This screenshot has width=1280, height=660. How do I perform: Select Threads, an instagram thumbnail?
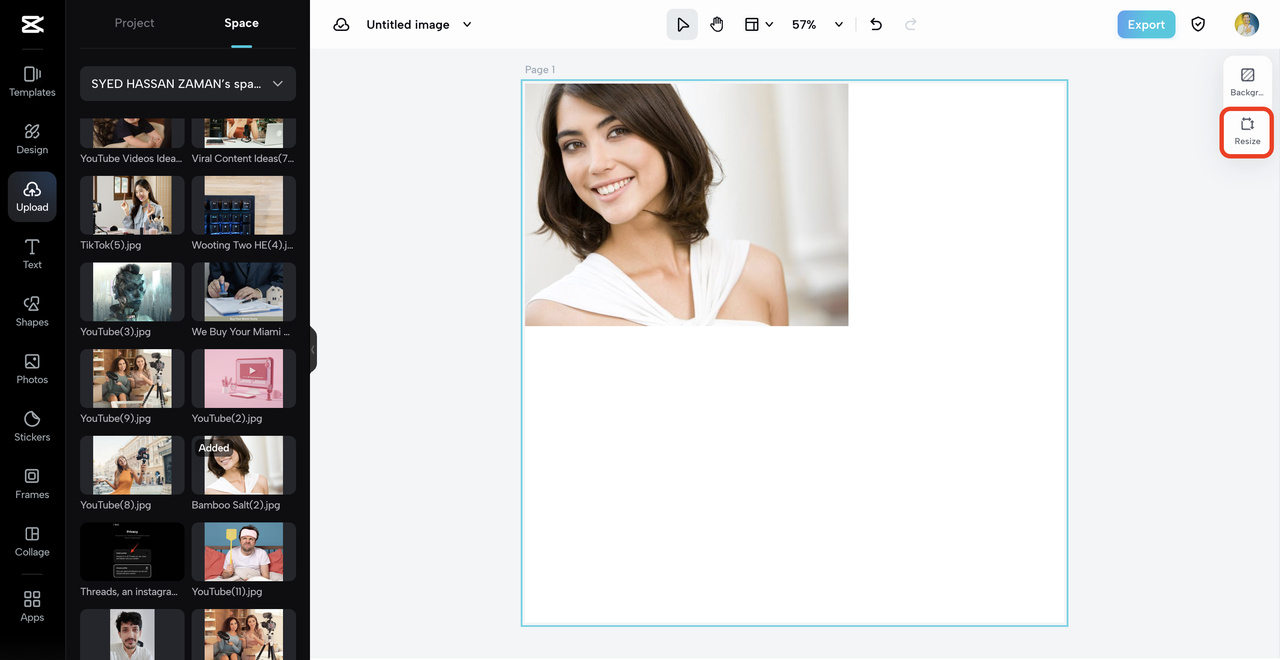(x=132, y=552)
